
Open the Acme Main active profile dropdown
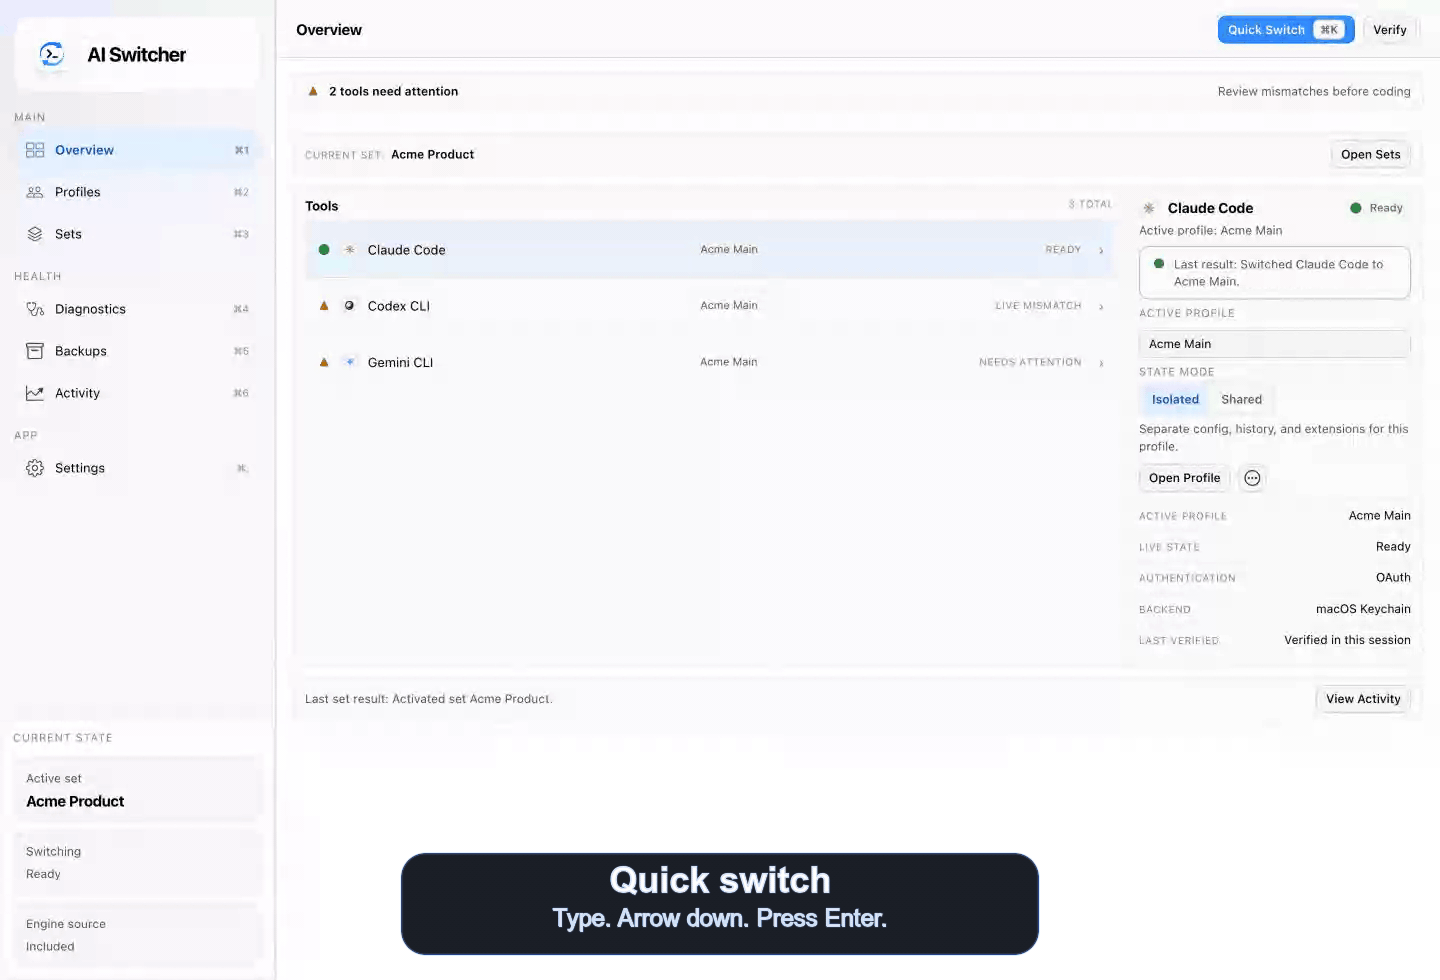1274,344
